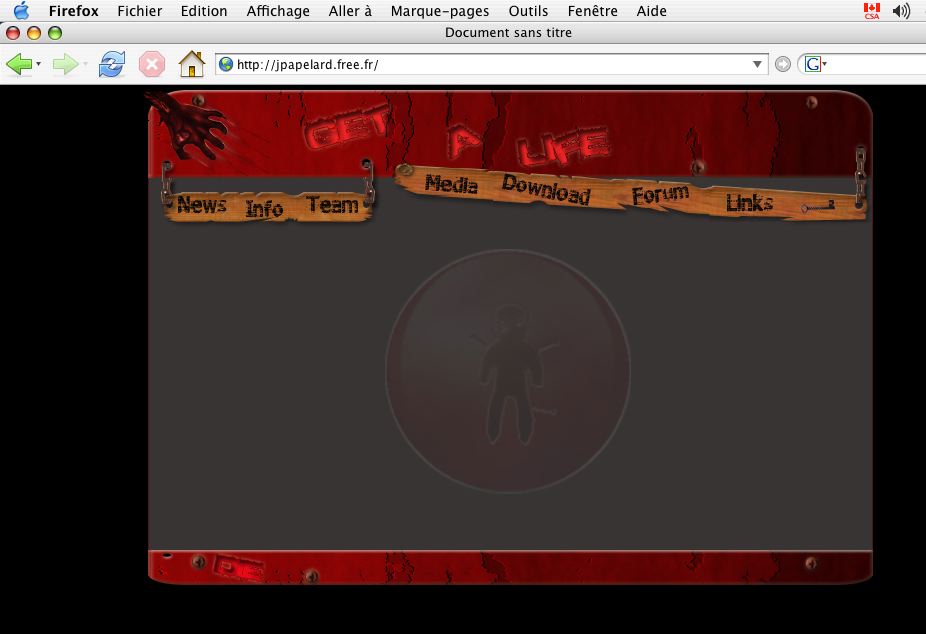Visit the Forum link
The height and width of the screenshot is (634, 926).
tap(660, 194)
